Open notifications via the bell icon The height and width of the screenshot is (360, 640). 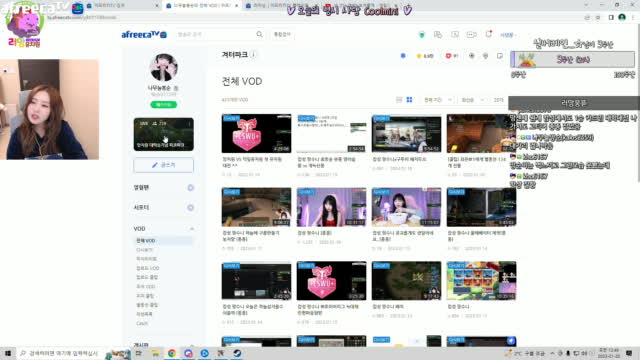click(489, 34)
